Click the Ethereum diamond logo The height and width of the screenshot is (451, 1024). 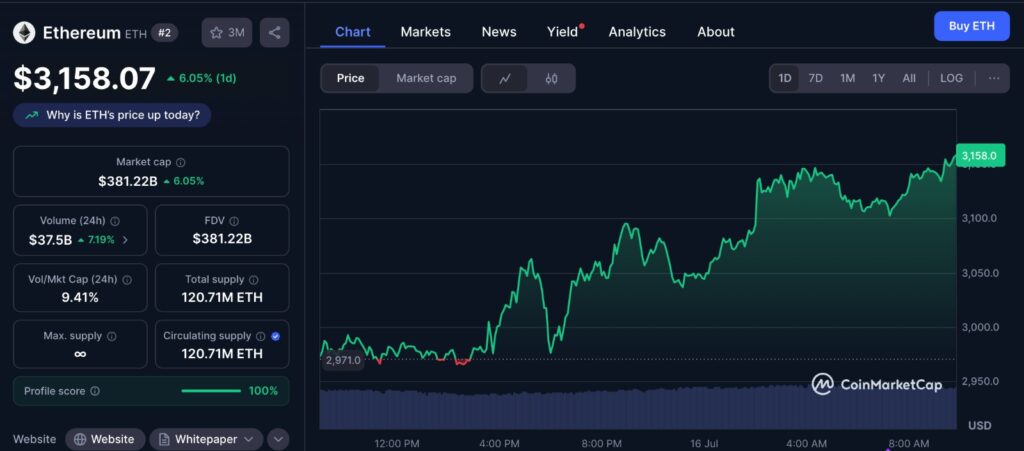coord(24,33)
